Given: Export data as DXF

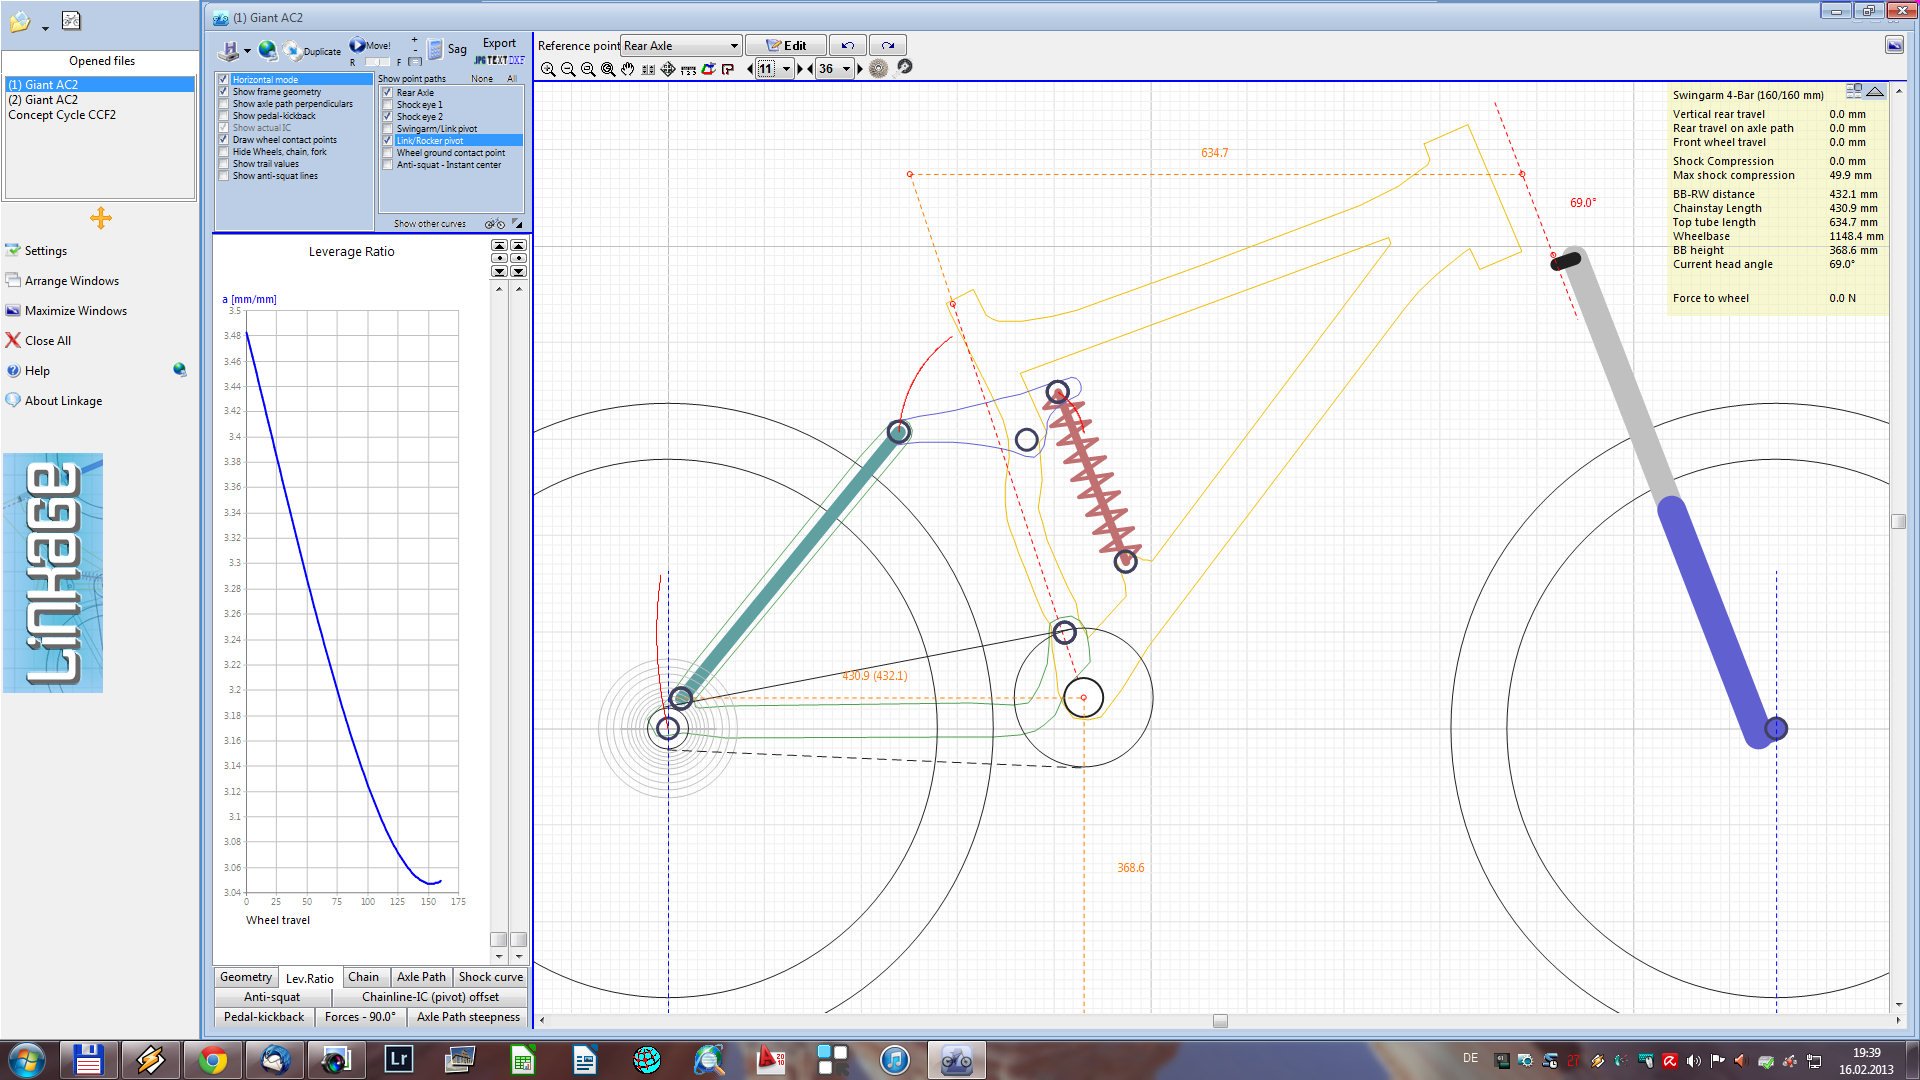Looking at the screenshot, I should 517,60.
